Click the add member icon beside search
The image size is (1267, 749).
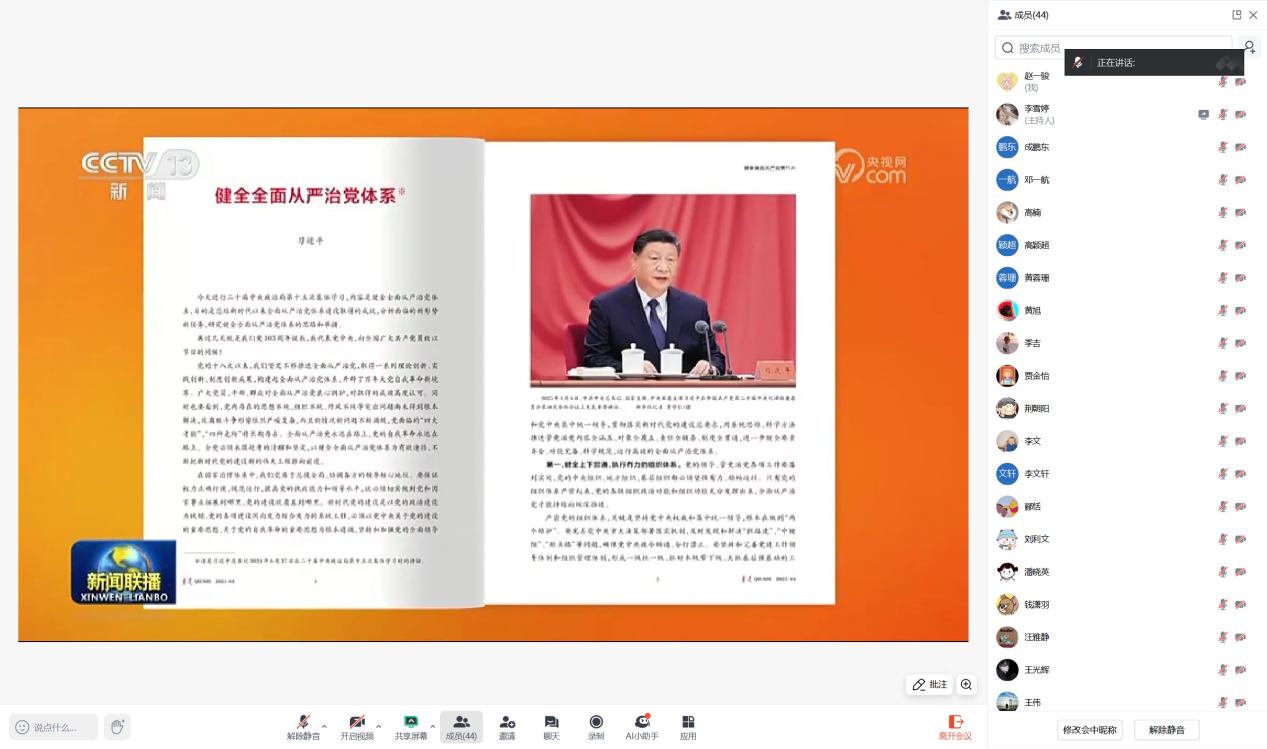pos(1249,48)
